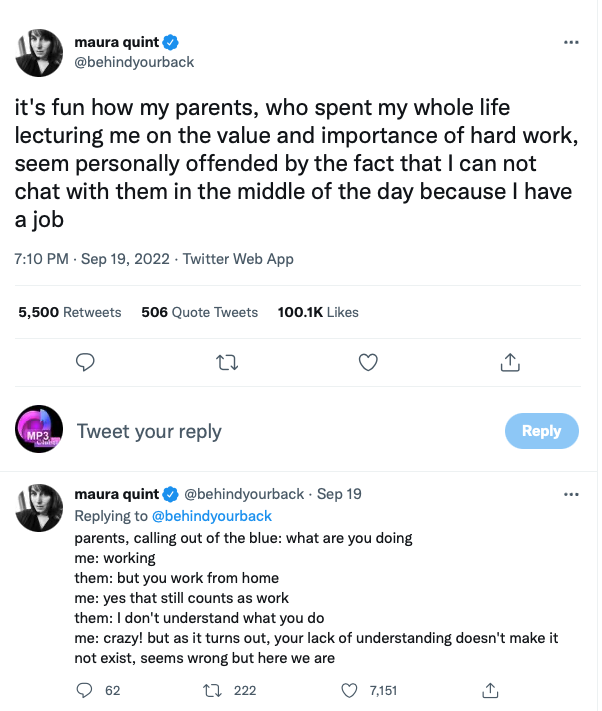Retweet the reply tweet with 222 retweets
Image resolution: width=602 pixels, height=711 pixels.
click(x=211, y=690)
